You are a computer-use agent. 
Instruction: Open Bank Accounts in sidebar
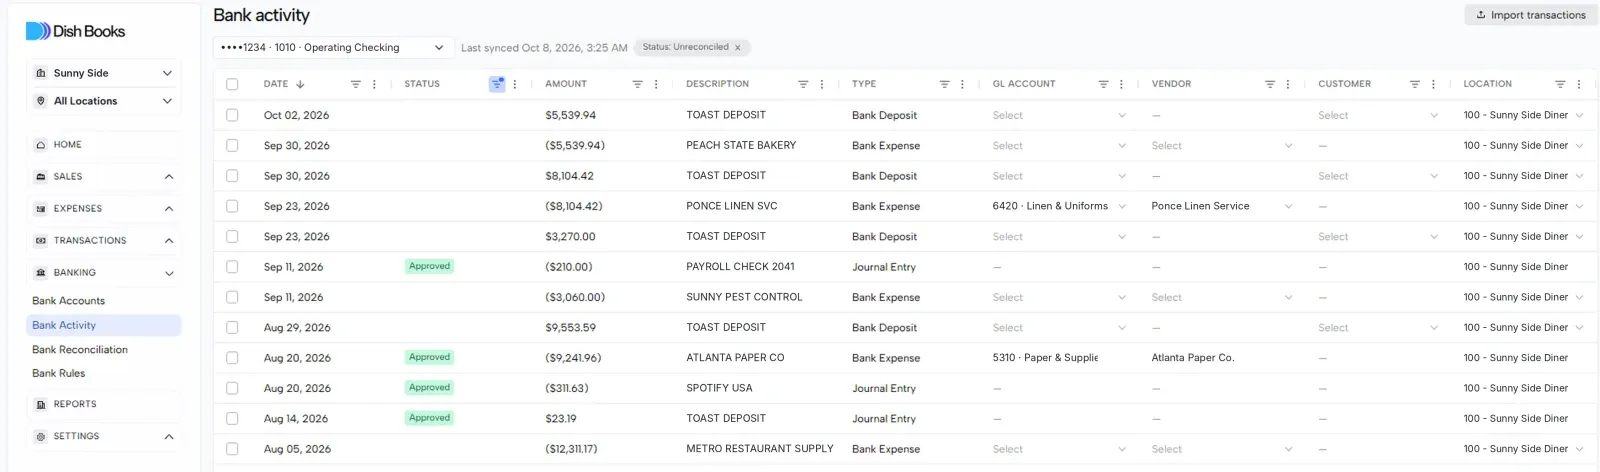coord(68,301)
